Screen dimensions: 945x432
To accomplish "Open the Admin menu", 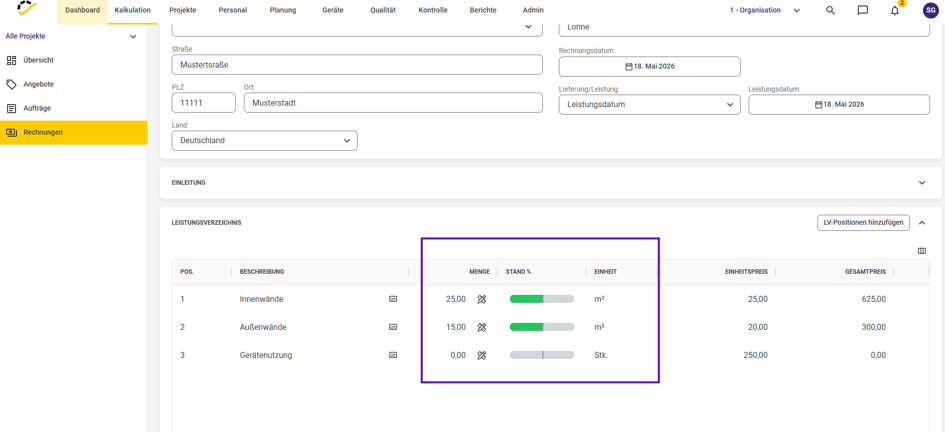I will click(533, 10).
